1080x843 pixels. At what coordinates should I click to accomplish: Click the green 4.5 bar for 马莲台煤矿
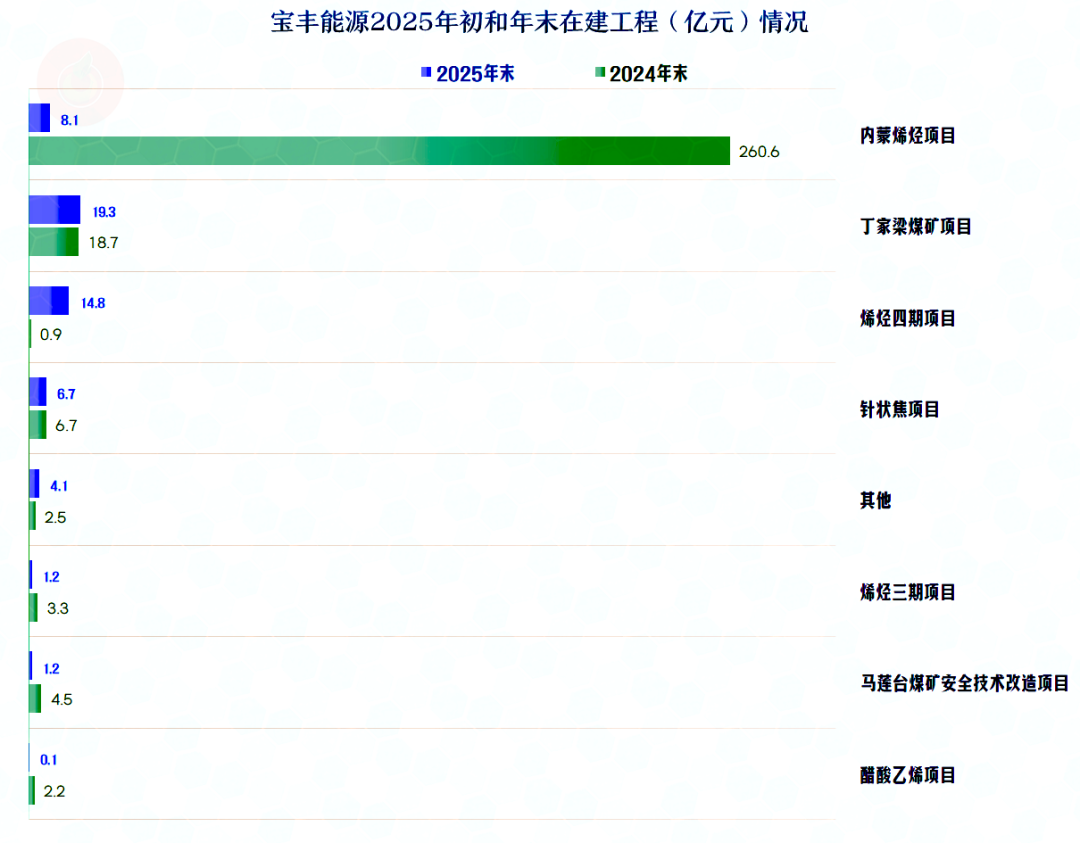(x=35, y=698)
